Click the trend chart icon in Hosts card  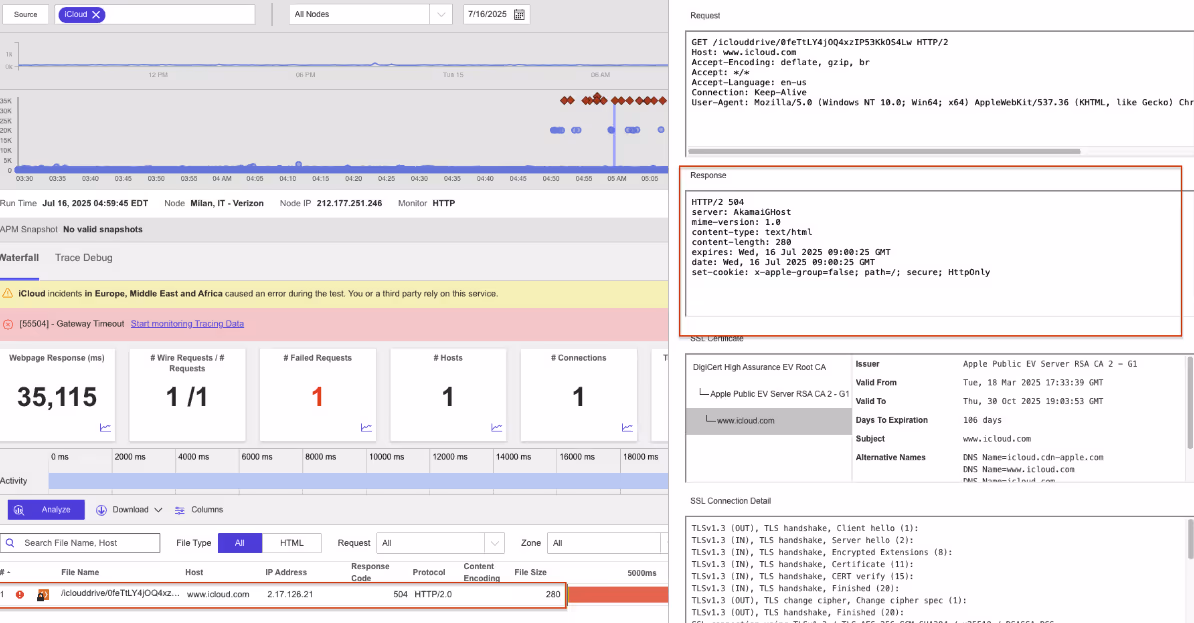tap(496, 428)
